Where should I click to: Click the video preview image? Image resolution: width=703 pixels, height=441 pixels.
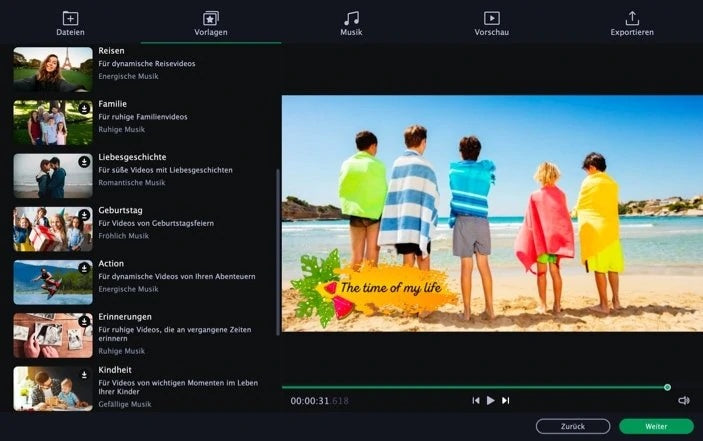[x=492, y=213]
